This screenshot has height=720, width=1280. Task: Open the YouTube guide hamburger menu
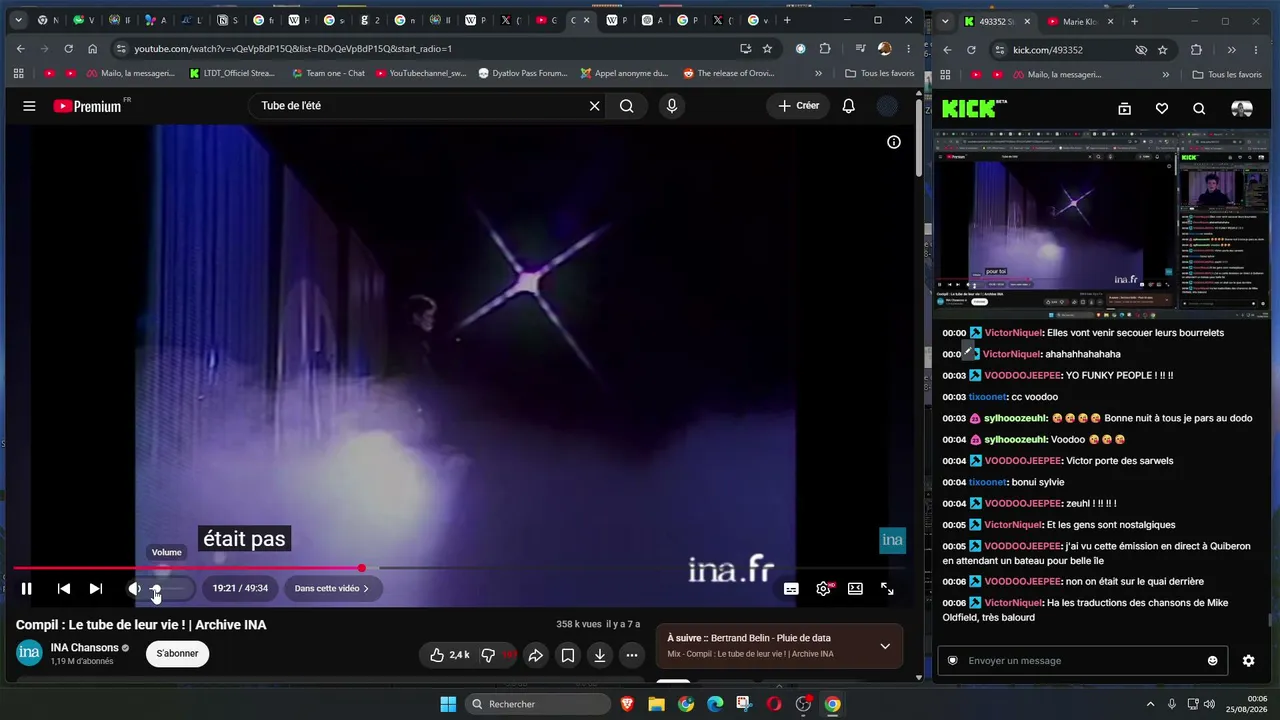click(29, 106)
